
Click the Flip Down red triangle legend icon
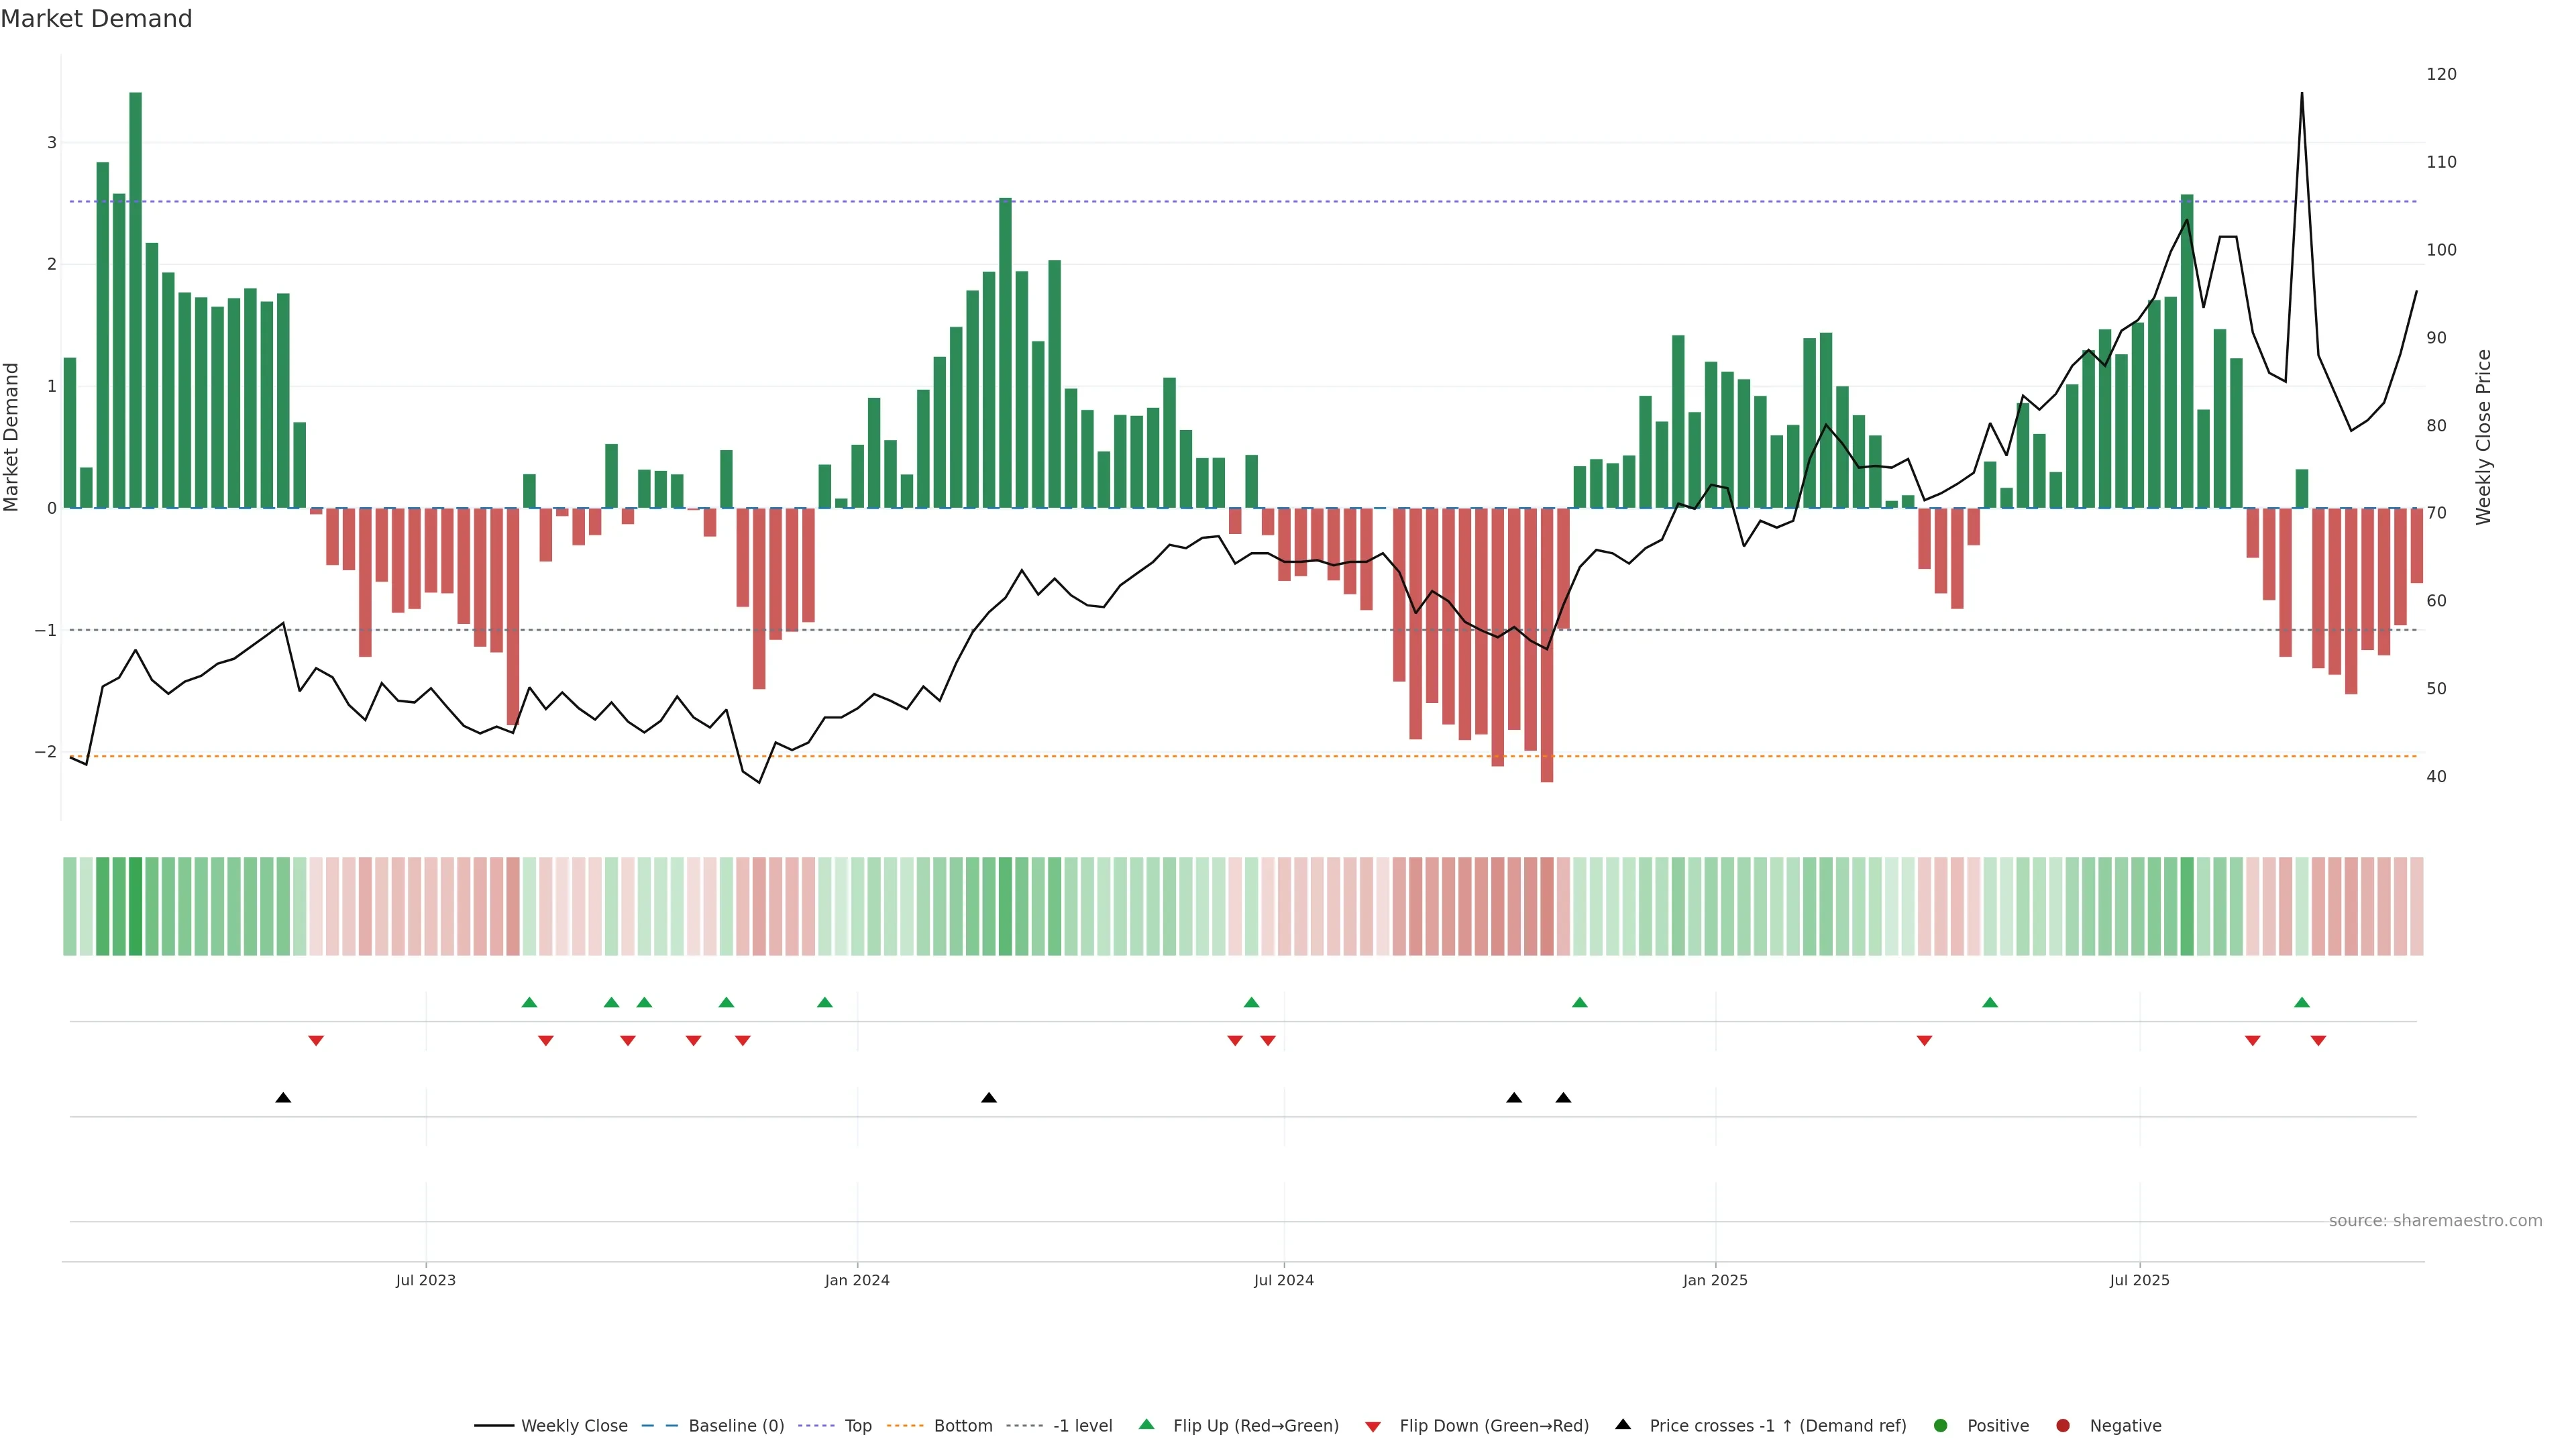tap(1373, 1427)
